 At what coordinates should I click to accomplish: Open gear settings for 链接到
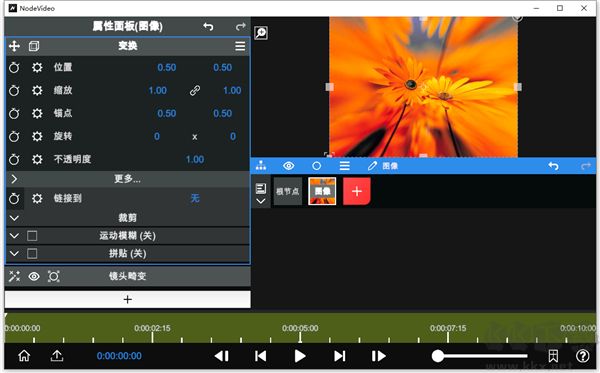tap(37, 199)
